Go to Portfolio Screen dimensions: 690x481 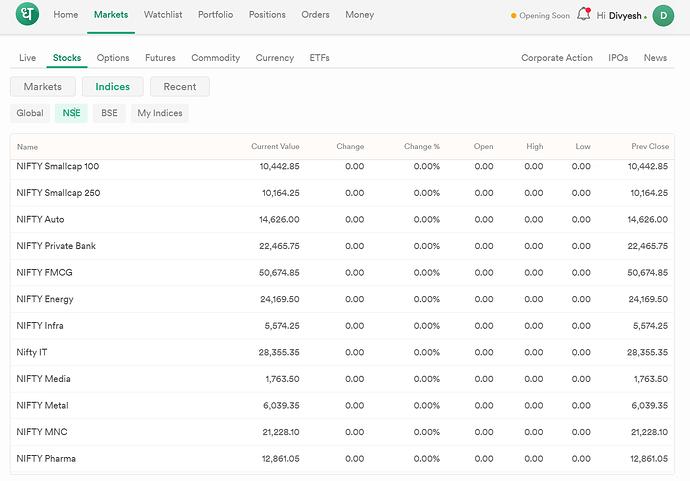point(216,15)
